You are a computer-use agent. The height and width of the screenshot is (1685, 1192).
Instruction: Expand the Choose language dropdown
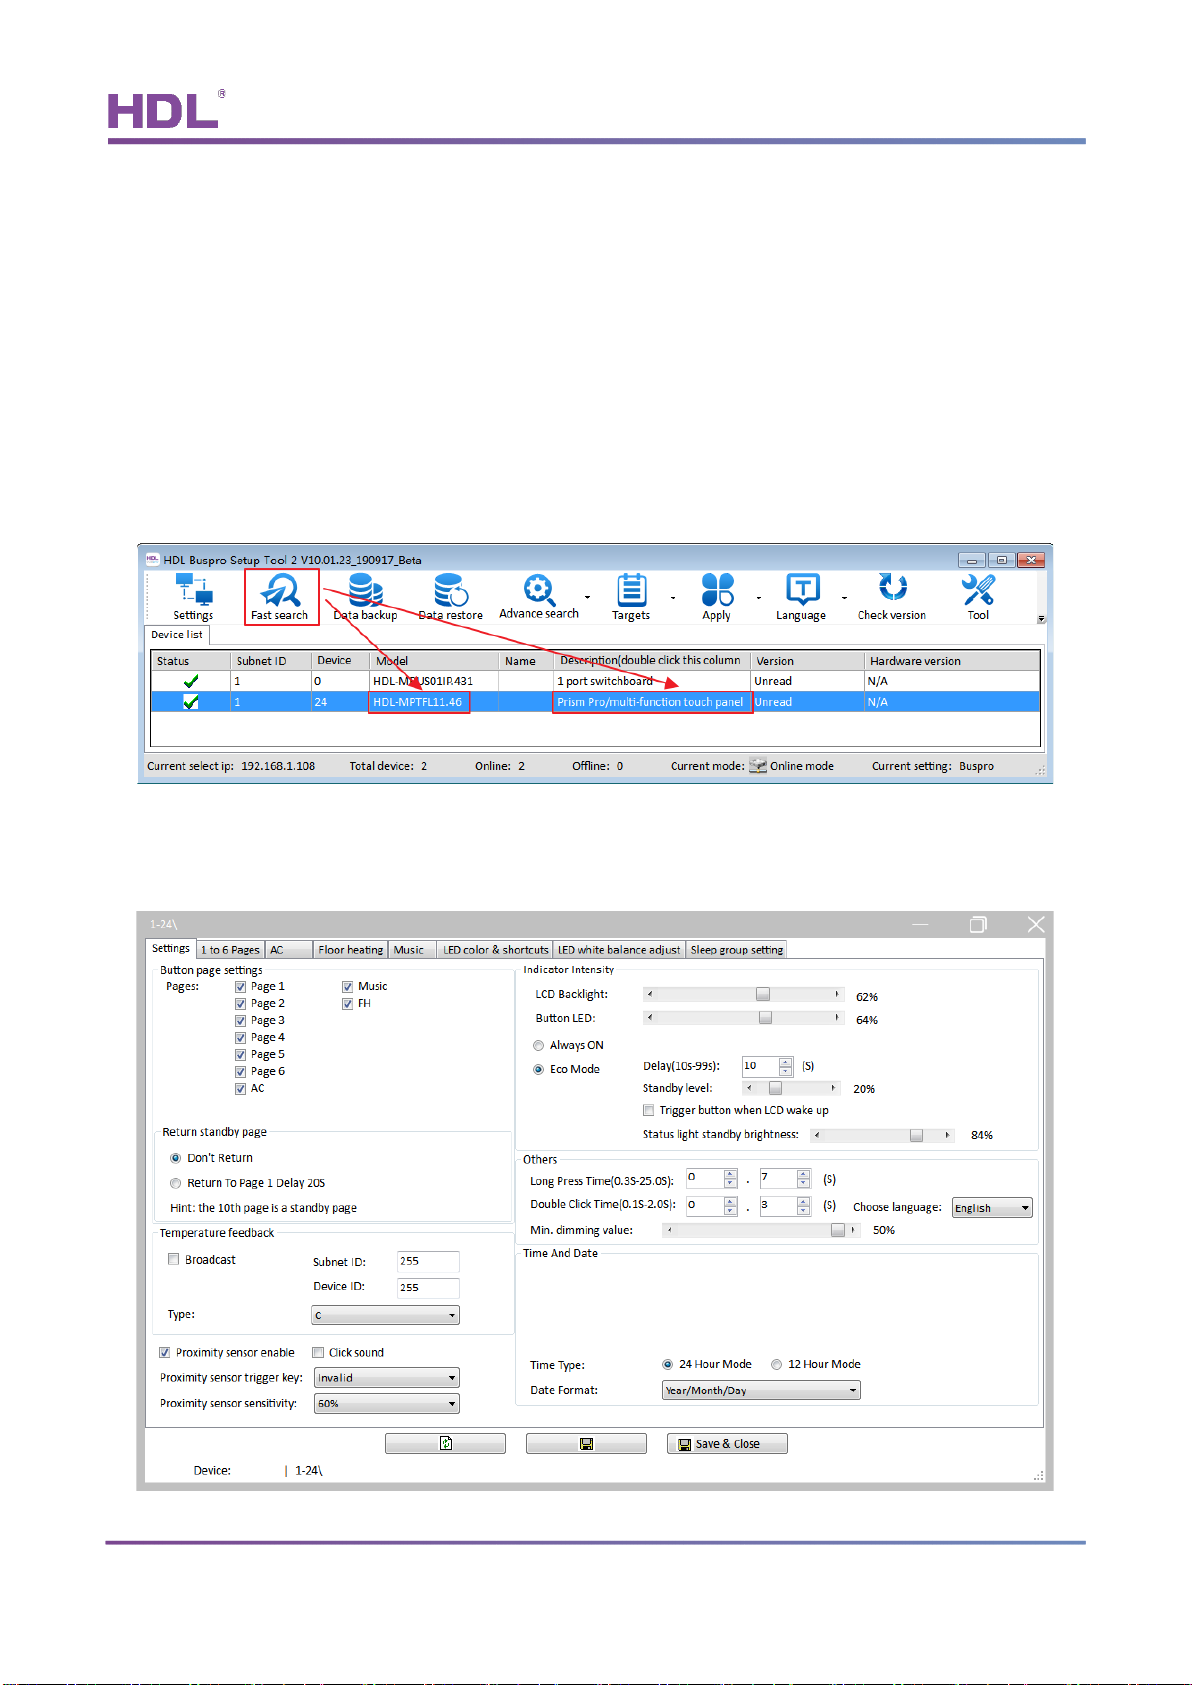991,1208
